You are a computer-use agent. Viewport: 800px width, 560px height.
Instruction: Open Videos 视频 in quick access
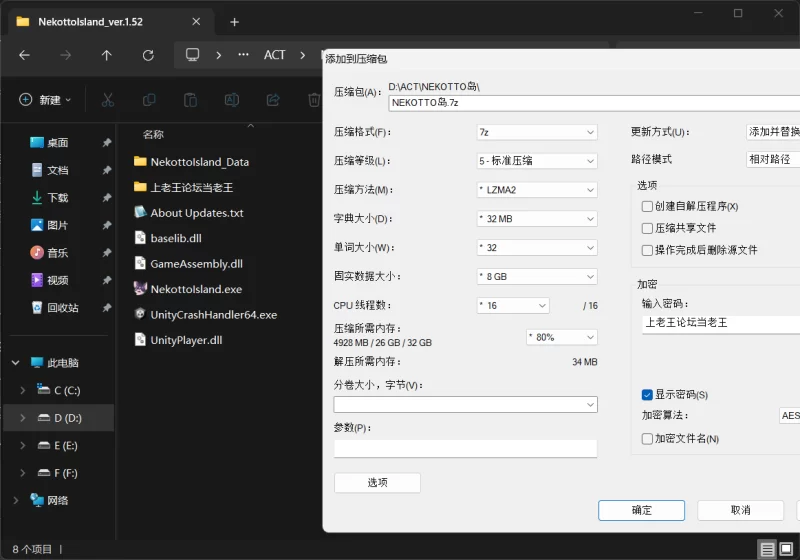[x=58, y=281]
